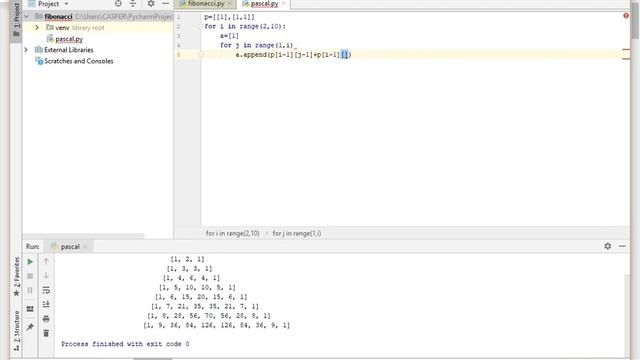The height and width of the screenshot is (360, 640).
Task: Pin the Run tab with pin icon
Action: pos(30,327)
